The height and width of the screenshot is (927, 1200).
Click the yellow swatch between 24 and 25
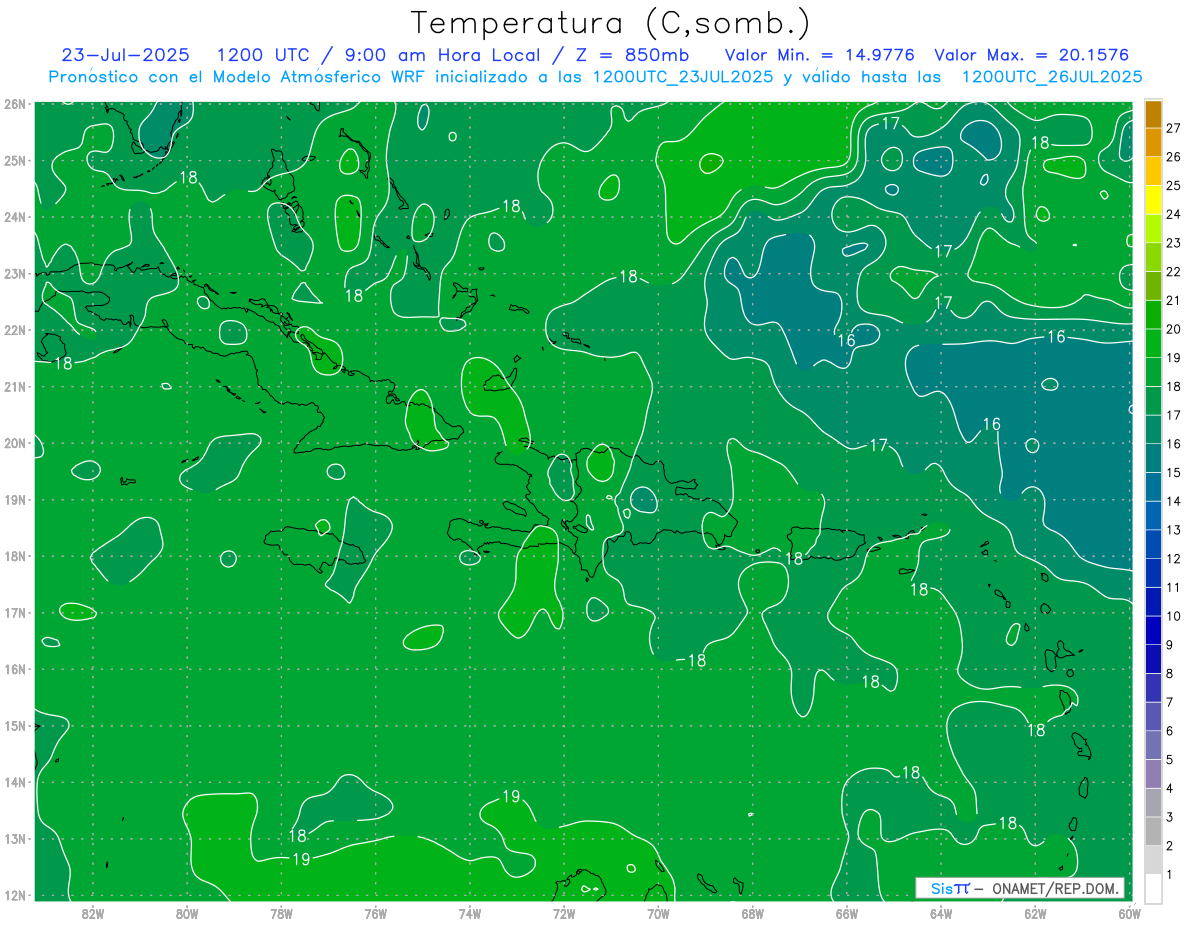[1153, 200]
